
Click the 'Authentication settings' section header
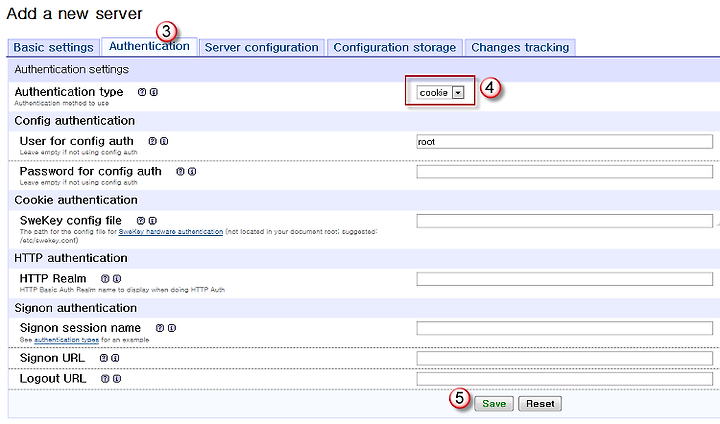click(x=72, y=69)
